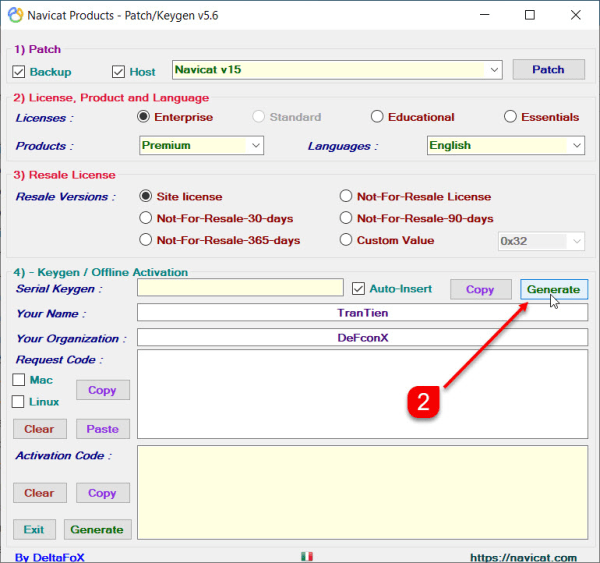600x563 pixels.
Task: Open the 0x32 custom value dropdown
Action: (541, 241)
